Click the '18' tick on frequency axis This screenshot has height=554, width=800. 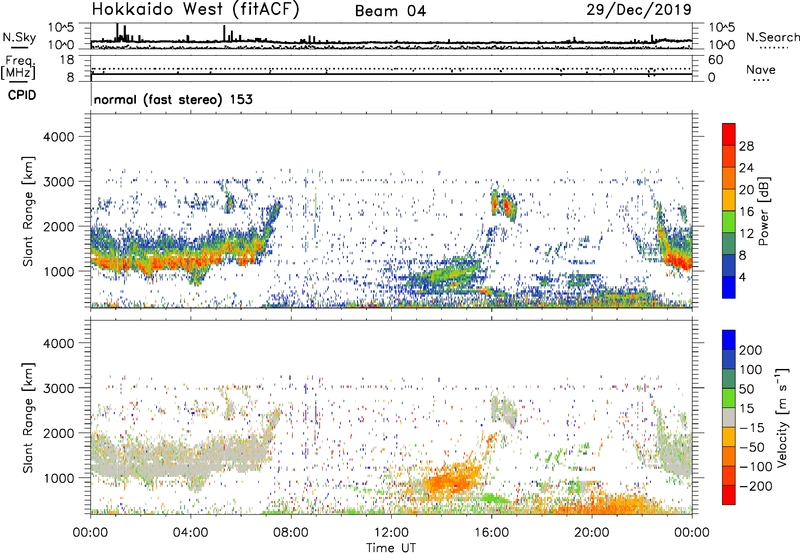pyautogui.click(x=67, y=60)
